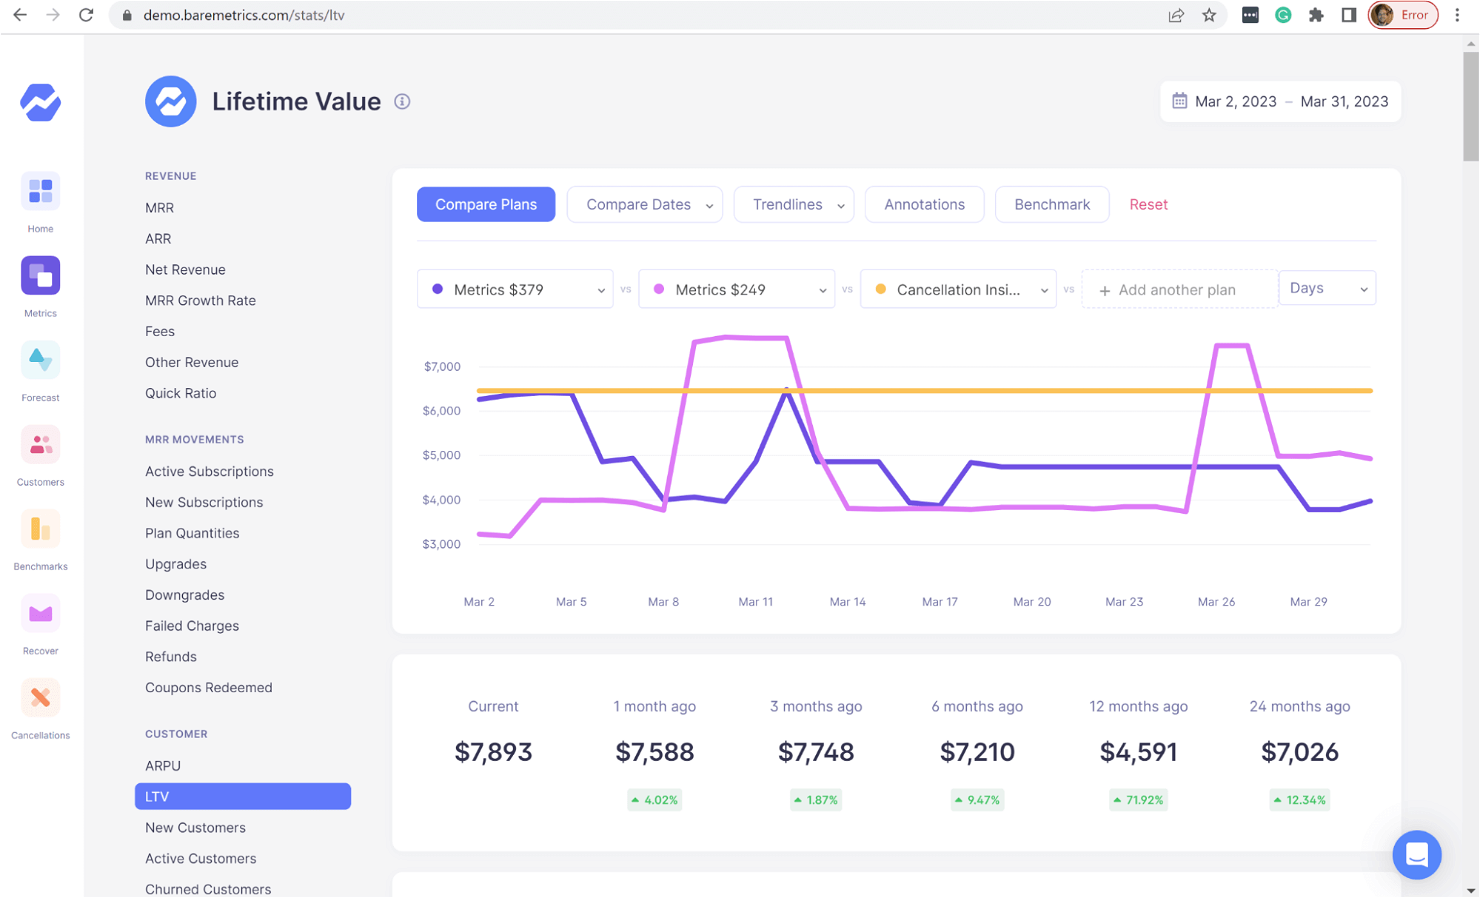The height and width of the screenshot is (898, 1480).
Task: Open the Mar 2 – Mar 31 date picker
Action: (x=1280, y=101)
